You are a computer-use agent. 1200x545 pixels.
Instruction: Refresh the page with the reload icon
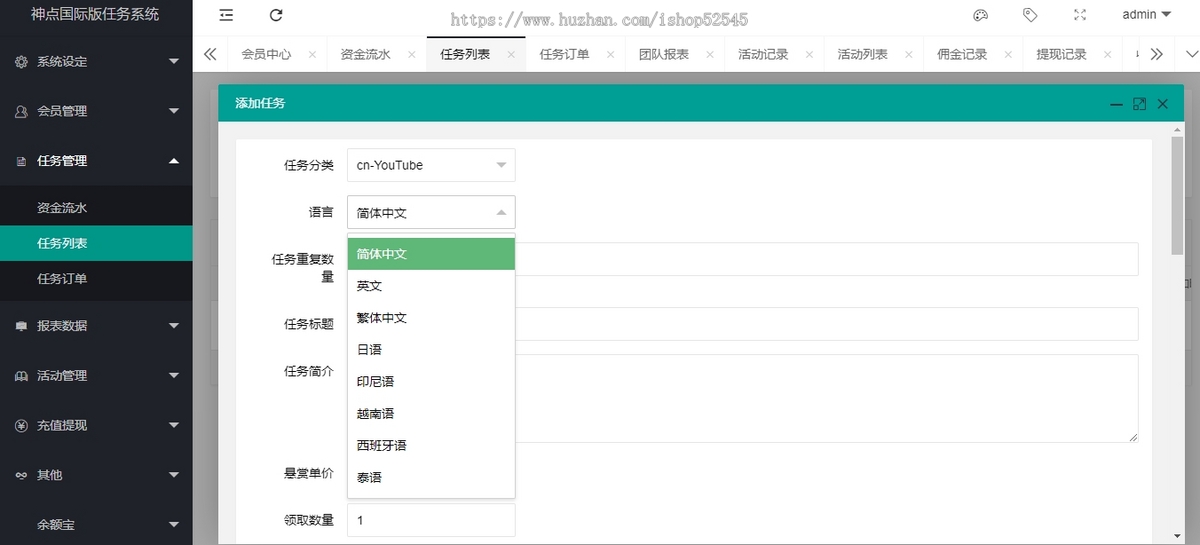point(276,15)
